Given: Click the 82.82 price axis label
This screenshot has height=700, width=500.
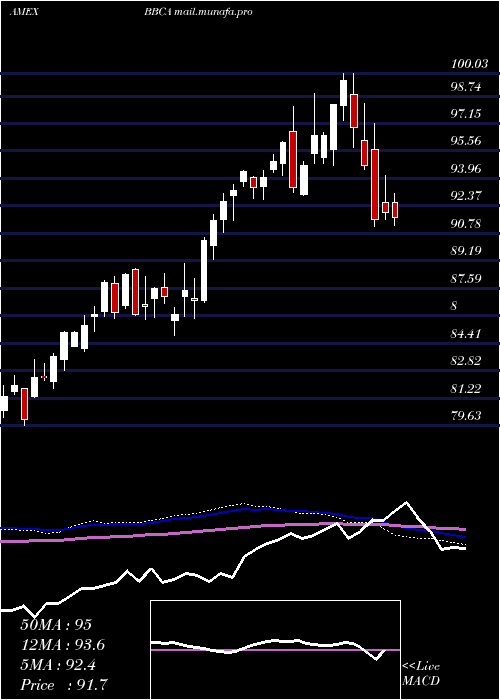Looking at the screenshot, I should coord(466,361).
